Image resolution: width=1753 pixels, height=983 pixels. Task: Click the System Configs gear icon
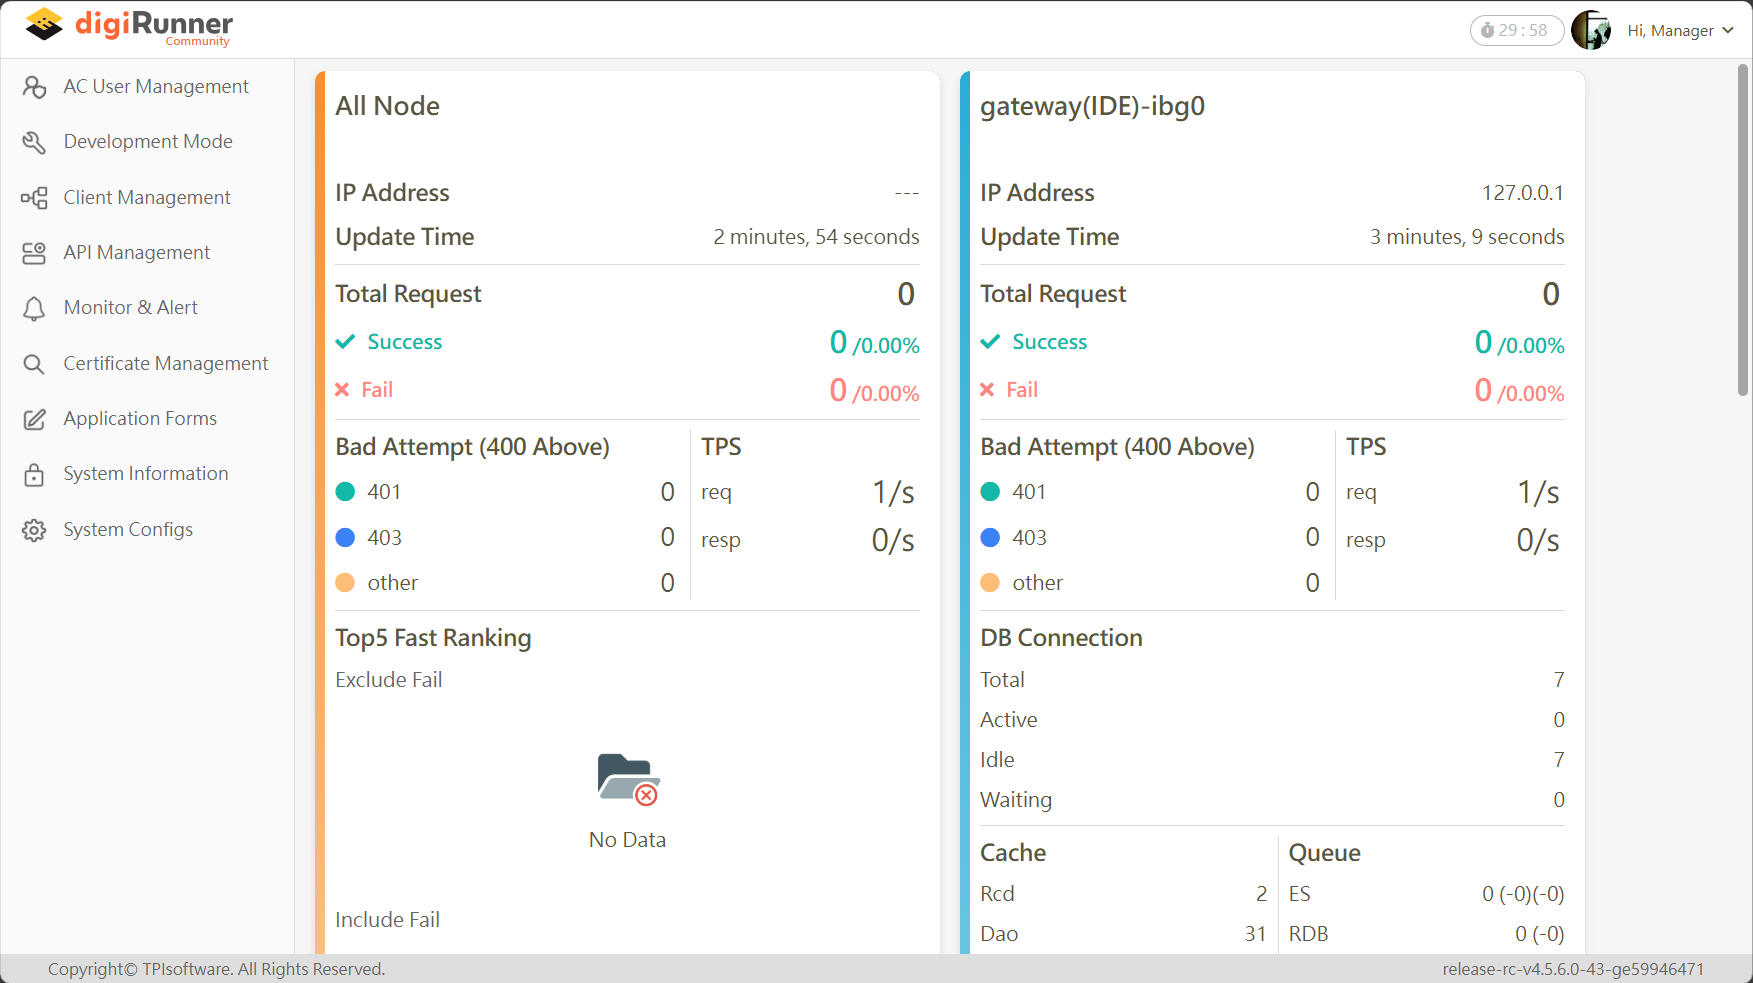coord(34,530)
